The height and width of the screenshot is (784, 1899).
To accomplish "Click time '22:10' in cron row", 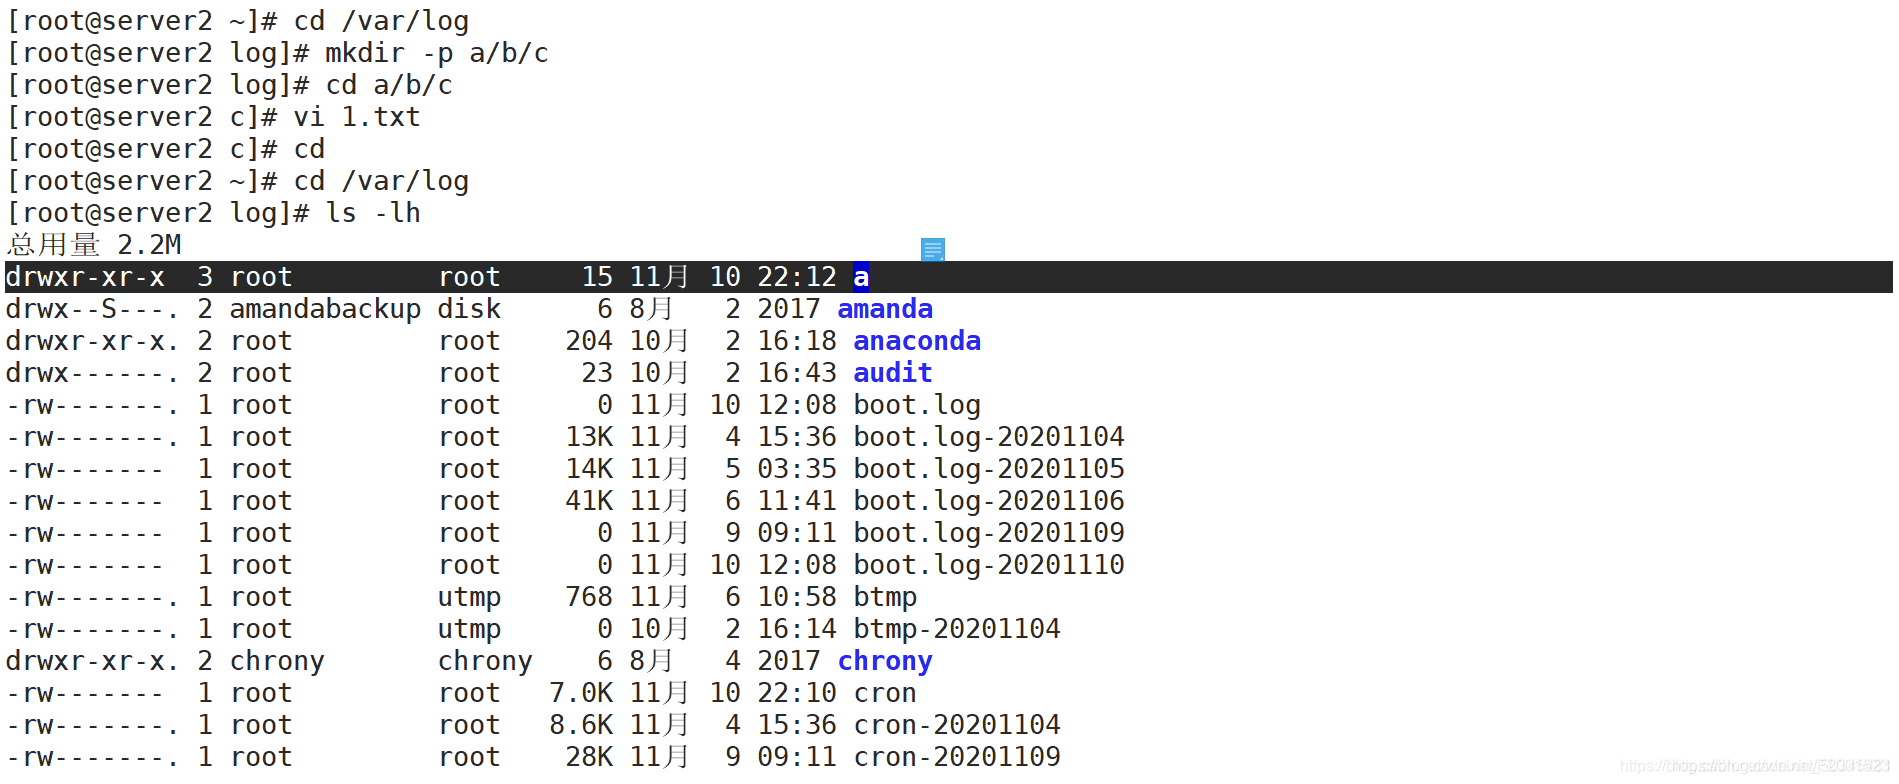I will (797, 693).
